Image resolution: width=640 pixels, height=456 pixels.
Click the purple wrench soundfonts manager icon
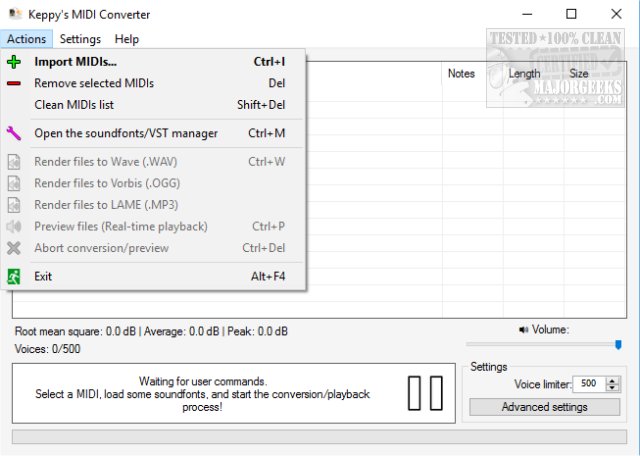[14, 133]
